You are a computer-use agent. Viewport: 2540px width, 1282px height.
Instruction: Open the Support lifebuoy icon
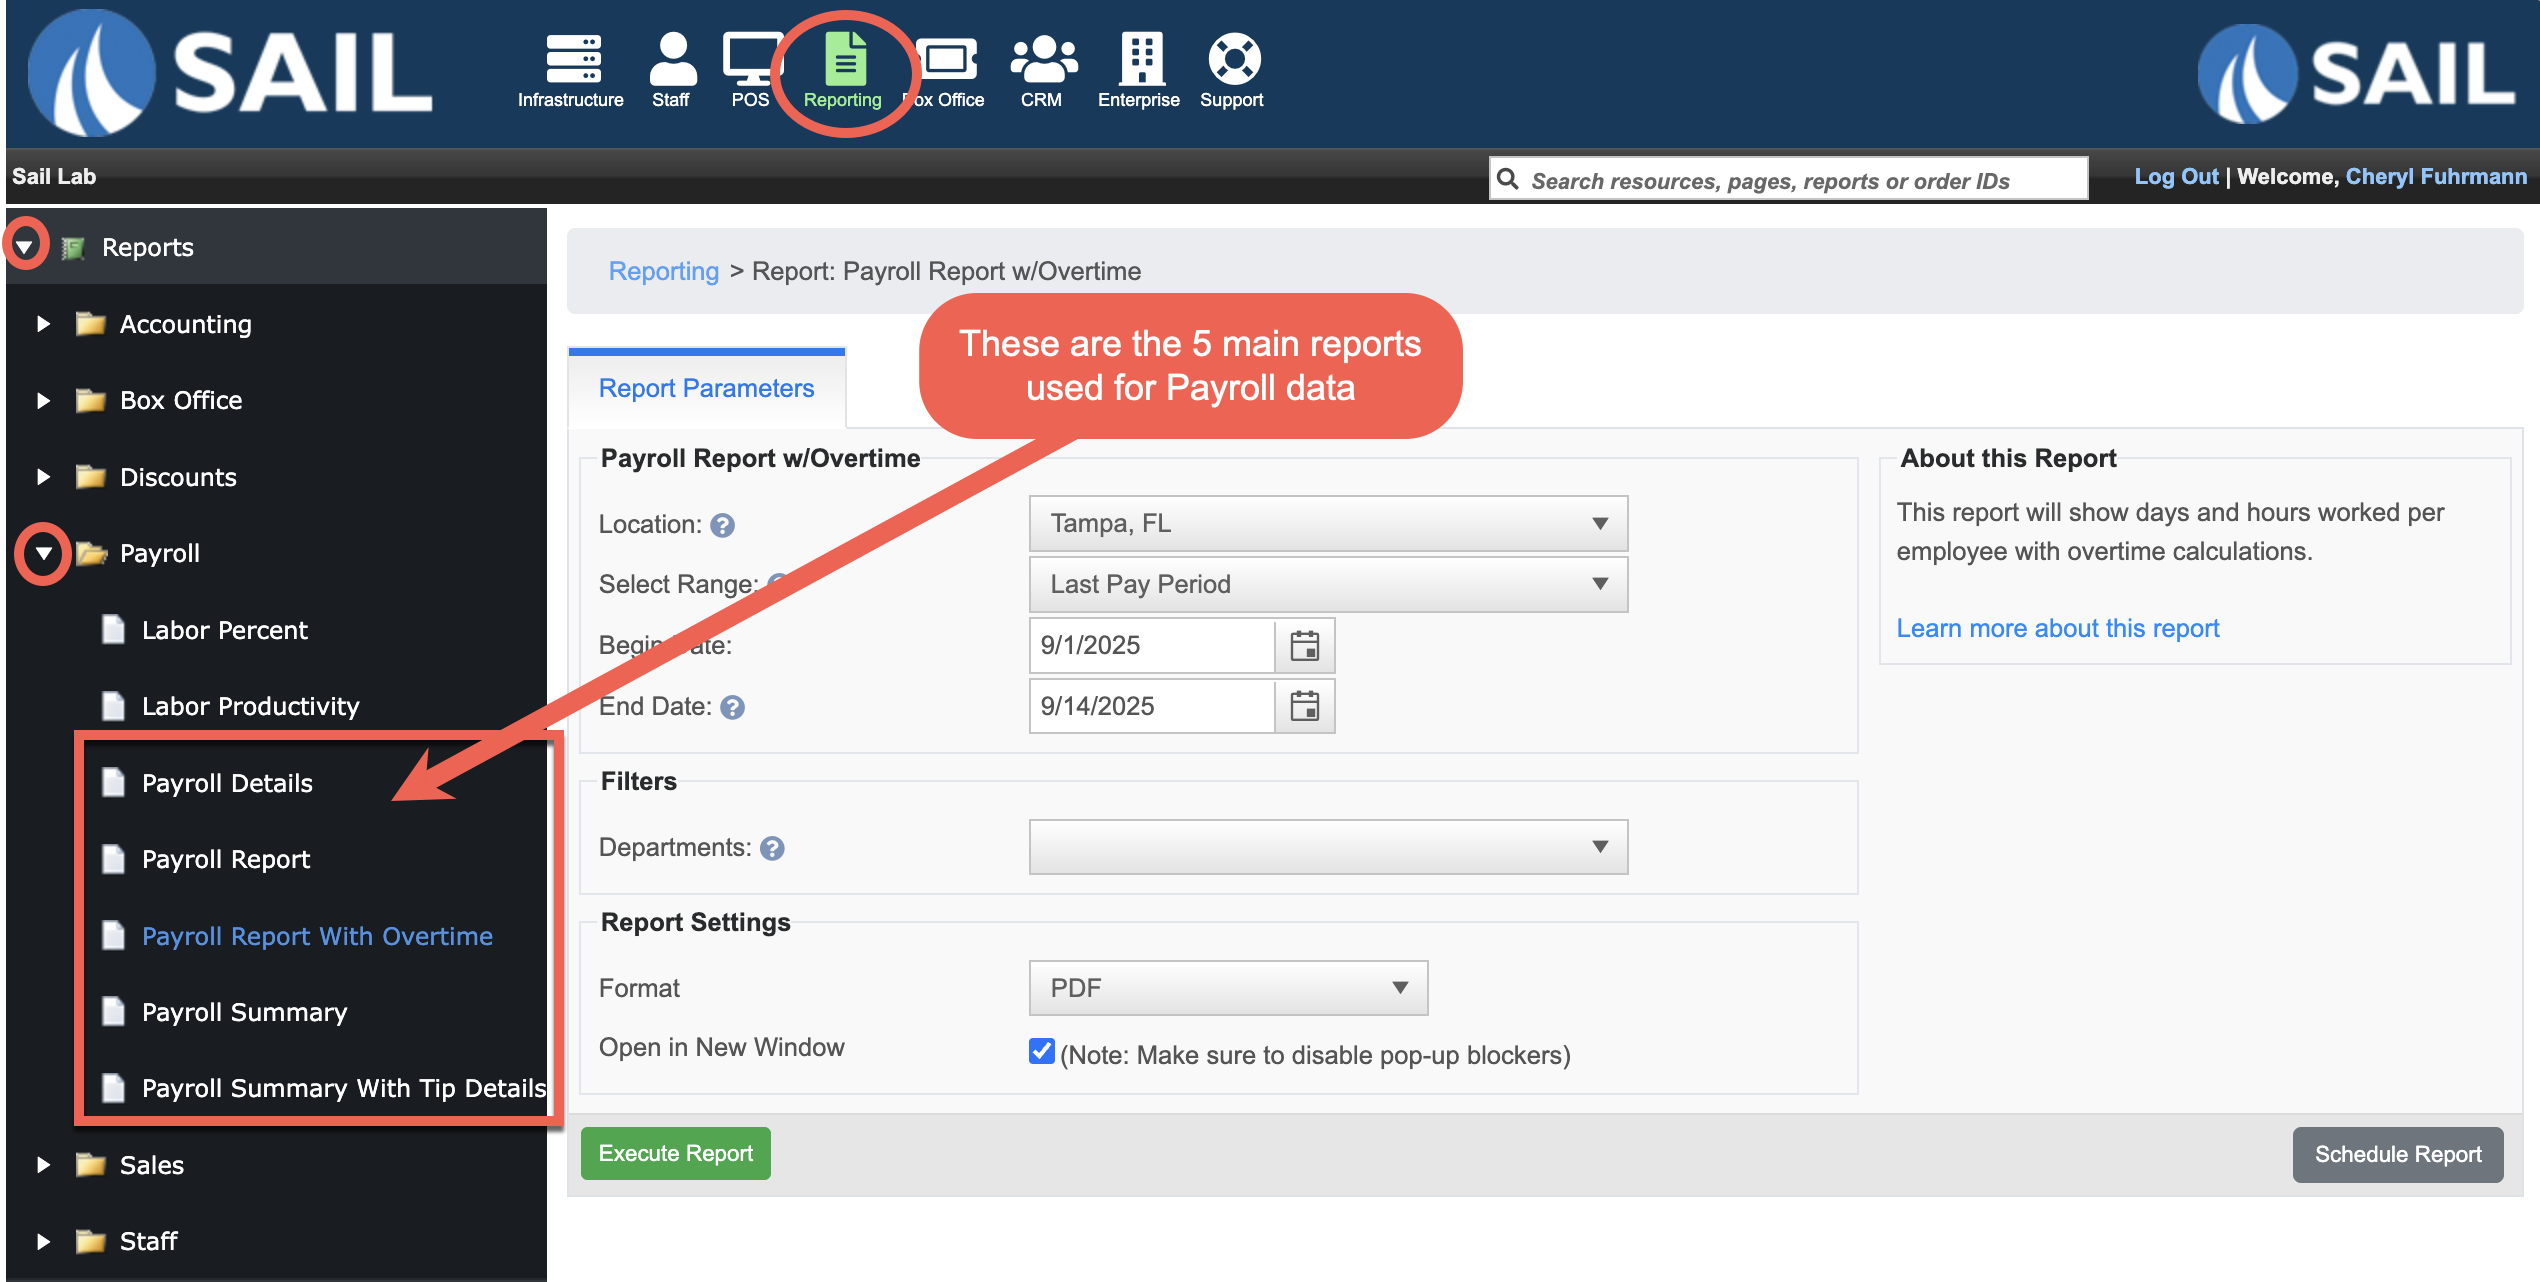pyautogui.click(x=1233, y=60)
